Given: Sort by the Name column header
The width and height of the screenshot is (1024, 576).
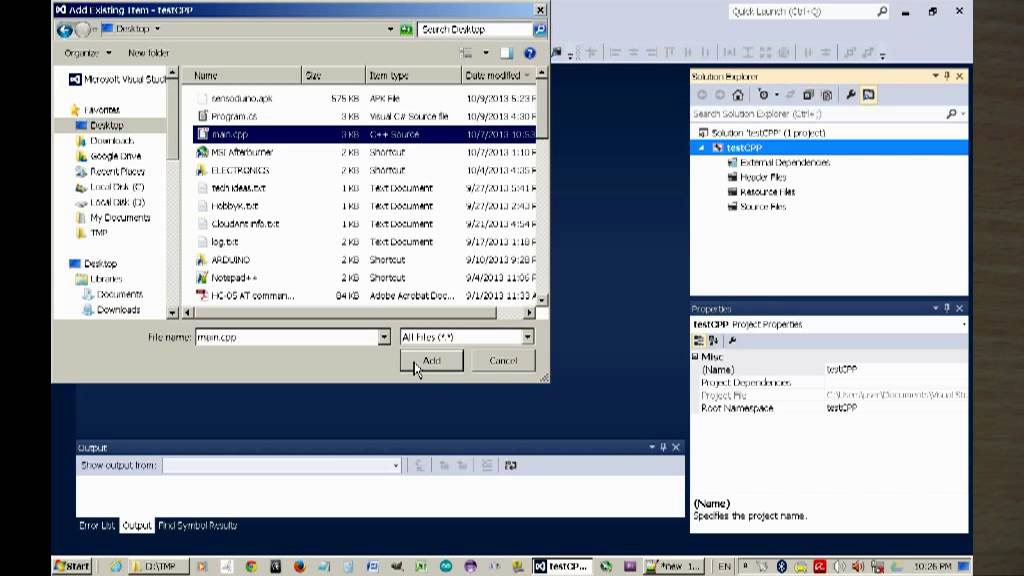Looking at the screenshot, I should click(x=242, y=76).
